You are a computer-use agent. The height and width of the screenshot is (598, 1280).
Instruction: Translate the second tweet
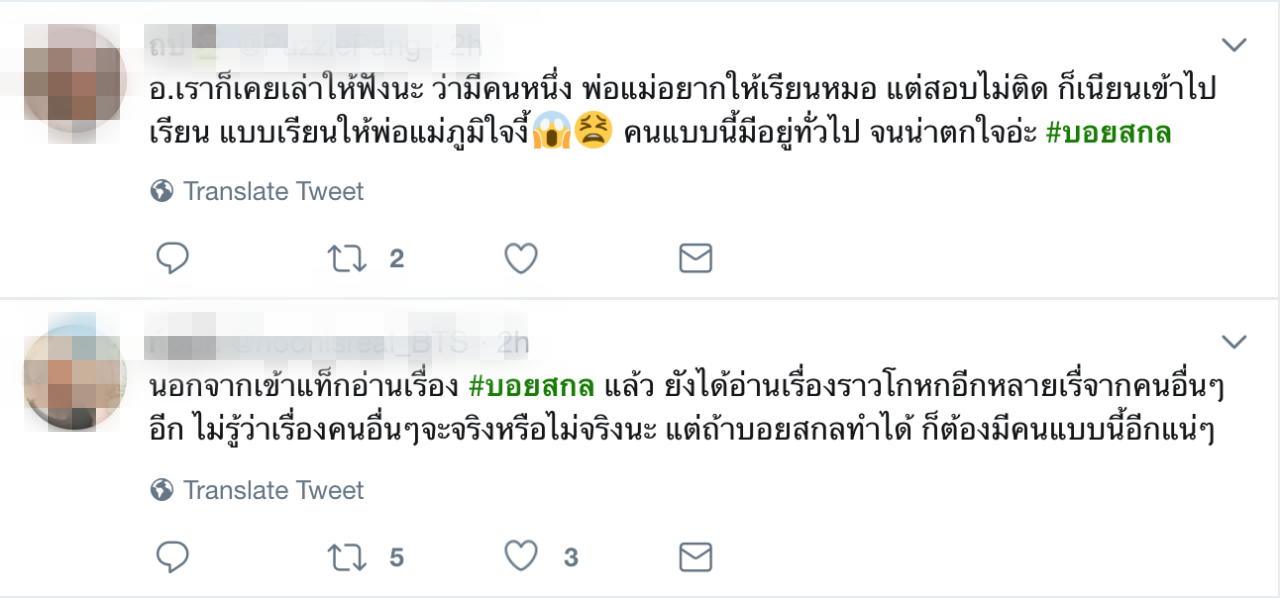coord(273,490)
